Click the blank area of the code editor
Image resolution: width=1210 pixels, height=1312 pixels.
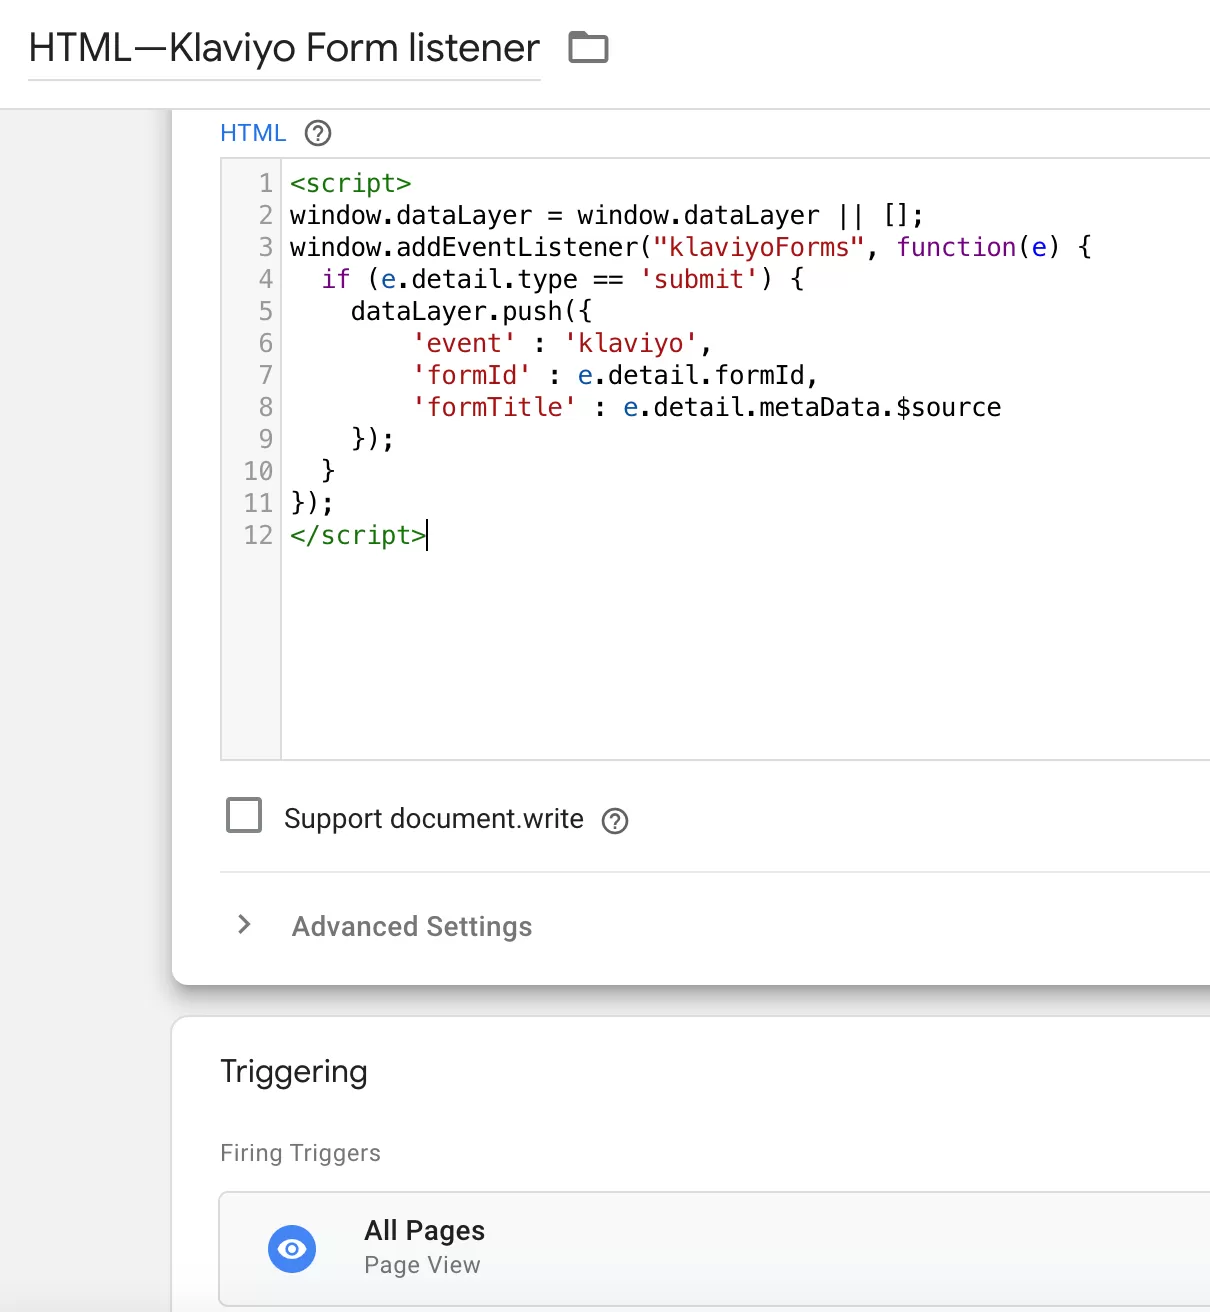745,655
